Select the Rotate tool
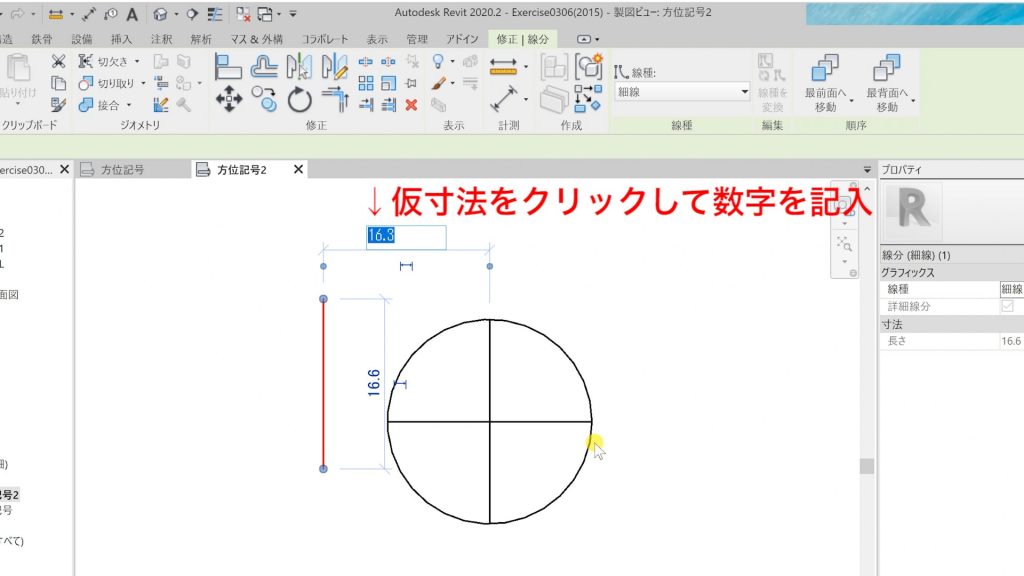The height and width of the screenshot is (576, 1024). pos(299,100)
